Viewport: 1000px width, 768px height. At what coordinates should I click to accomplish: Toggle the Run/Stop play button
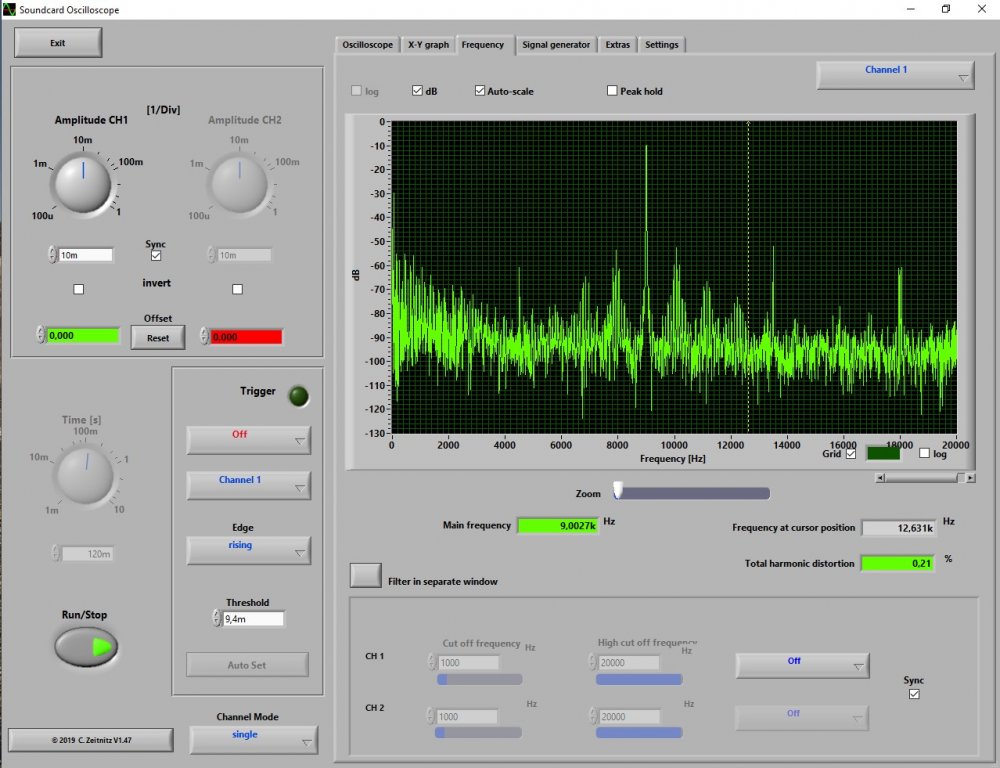pyautogui.click(x=86, y=647)
